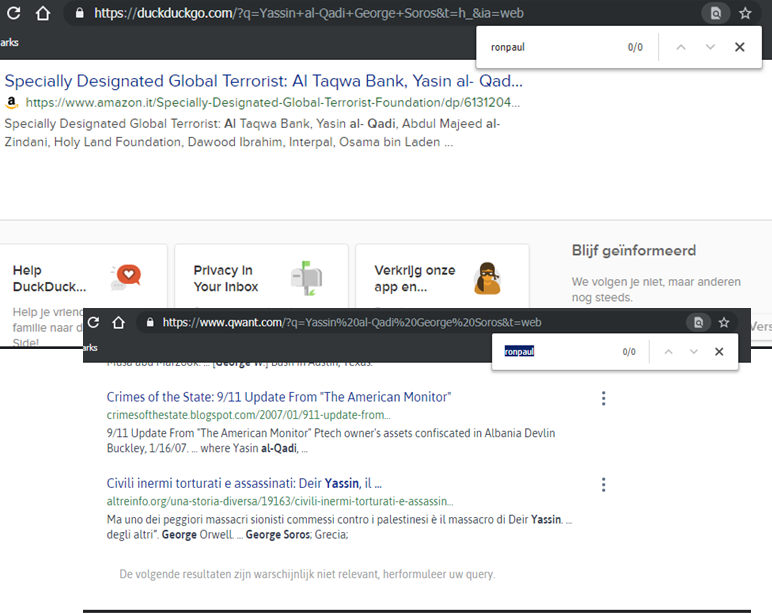The height and width of the screenshot is (614, 772).
Task: View the DuckDuckGo site lock info
Action: pyautogui.click(x=79, y=13)
